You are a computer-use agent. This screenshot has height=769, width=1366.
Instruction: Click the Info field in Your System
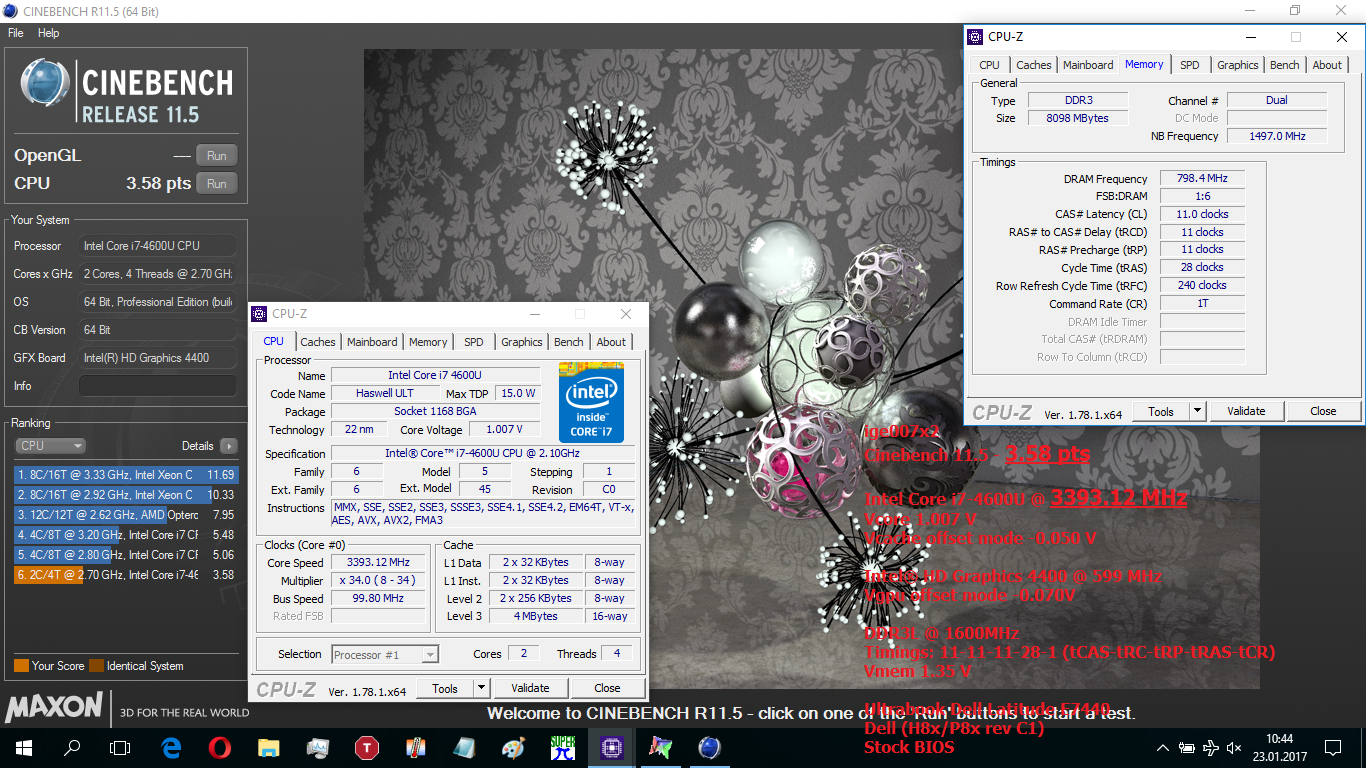tap(158, 386)
